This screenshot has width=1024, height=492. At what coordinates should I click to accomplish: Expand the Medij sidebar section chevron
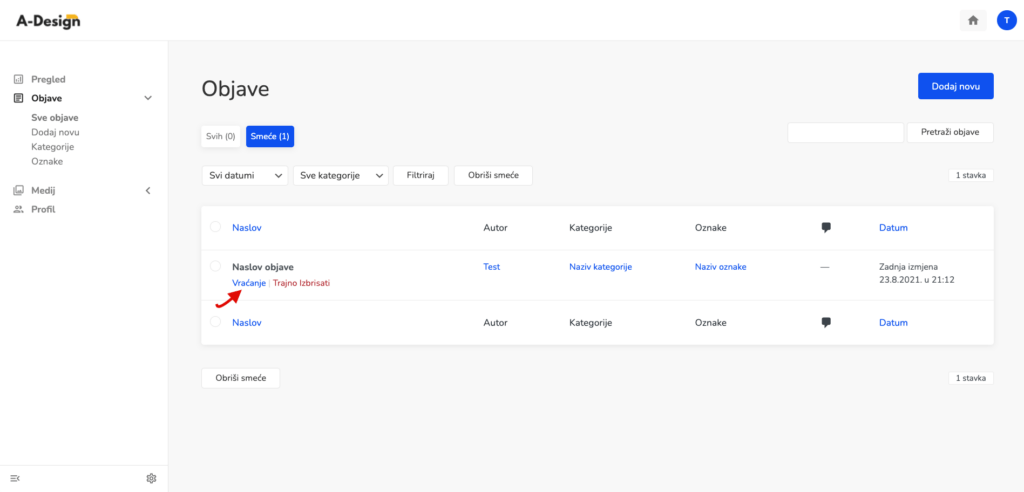click(x=148, y=191)
